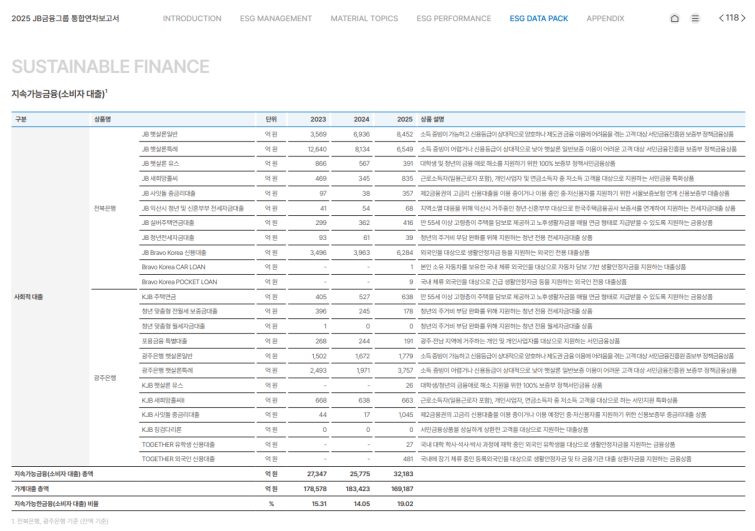Viewport: 755px width, 531px height.
Task: Click the 8,452 value for 2025
Action: coord(405,134)
